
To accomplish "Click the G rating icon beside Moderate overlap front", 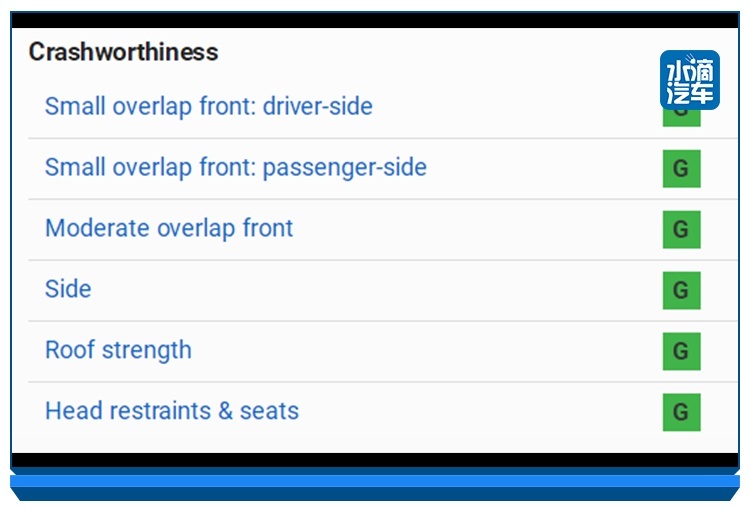I will point(682,230).
